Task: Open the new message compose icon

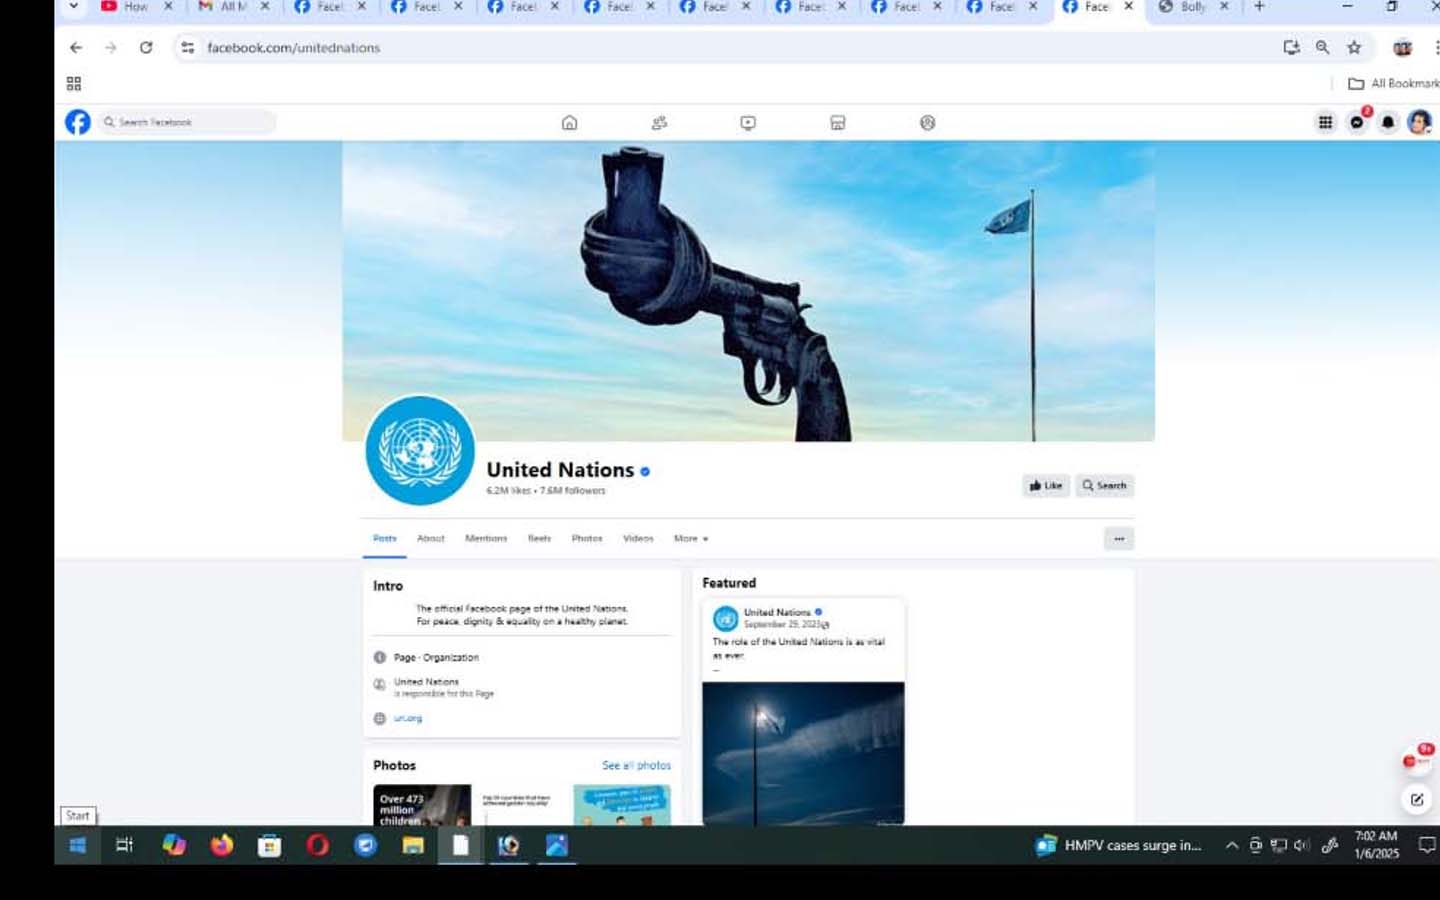Action: pos(1417,799)
